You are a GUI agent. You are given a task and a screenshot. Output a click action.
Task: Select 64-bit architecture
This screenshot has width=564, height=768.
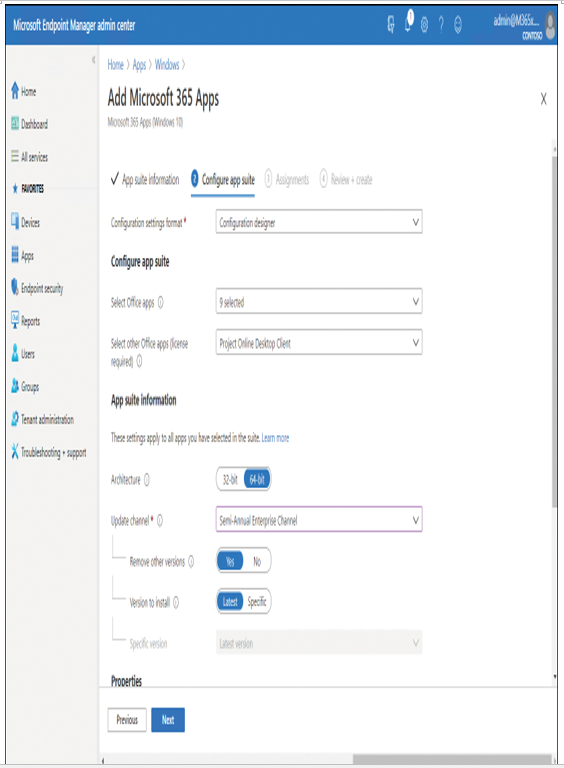[x=257, y=480]
